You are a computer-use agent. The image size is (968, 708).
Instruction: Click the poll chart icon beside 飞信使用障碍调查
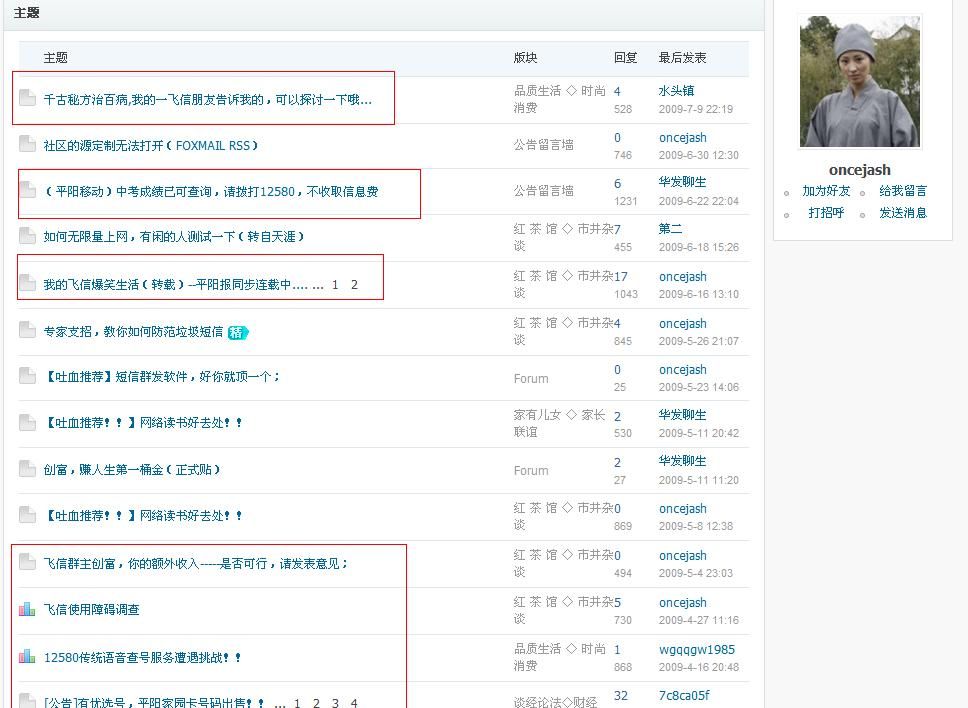pyautogui.click(x=27, y=609)
